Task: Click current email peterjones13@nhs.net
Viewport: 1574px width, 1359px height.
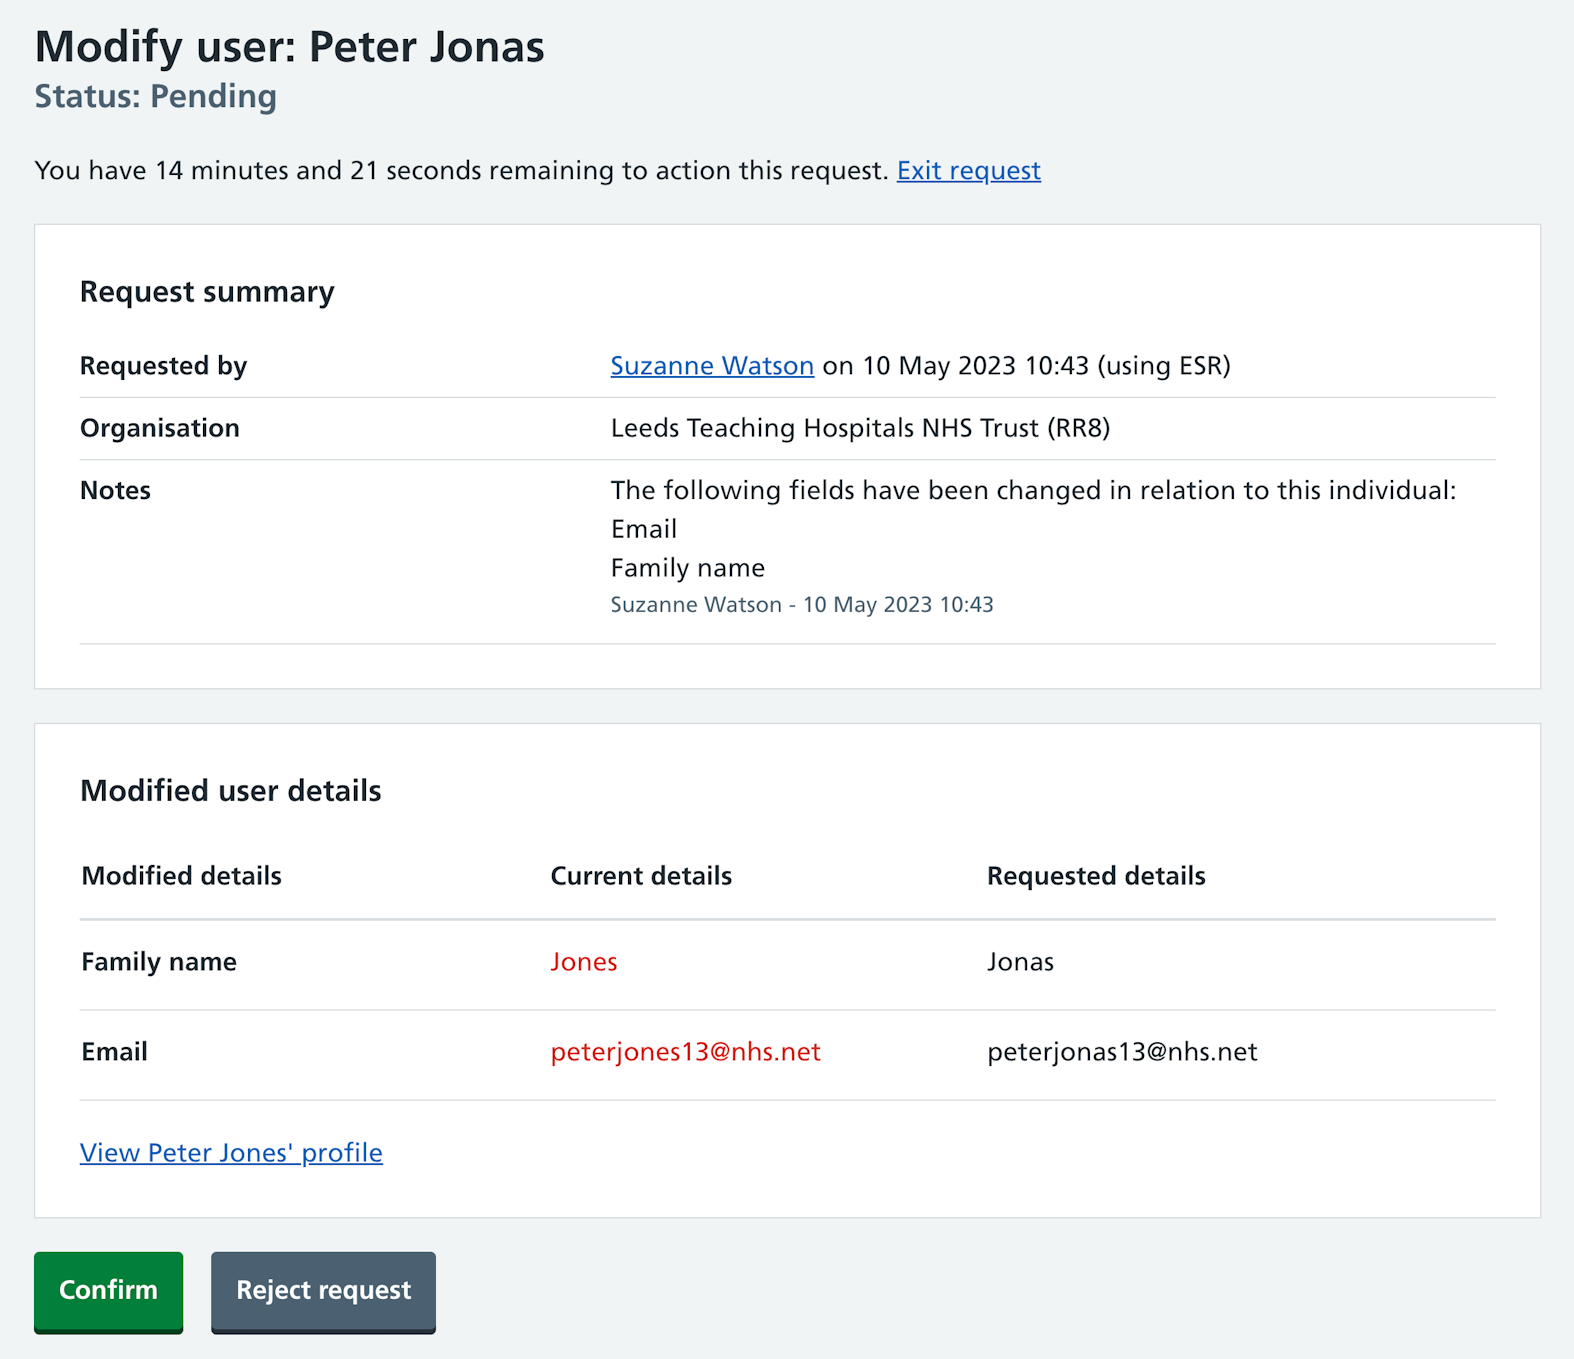Action: click(685, 1052)
